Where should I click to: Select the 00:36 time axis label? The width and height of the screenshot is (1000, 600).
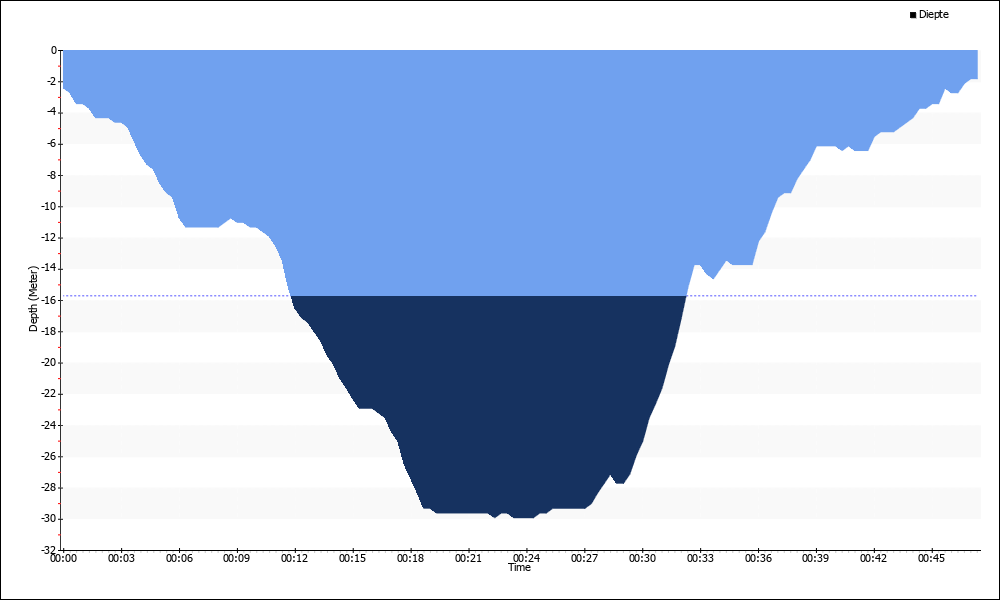(x=758, y=558)
